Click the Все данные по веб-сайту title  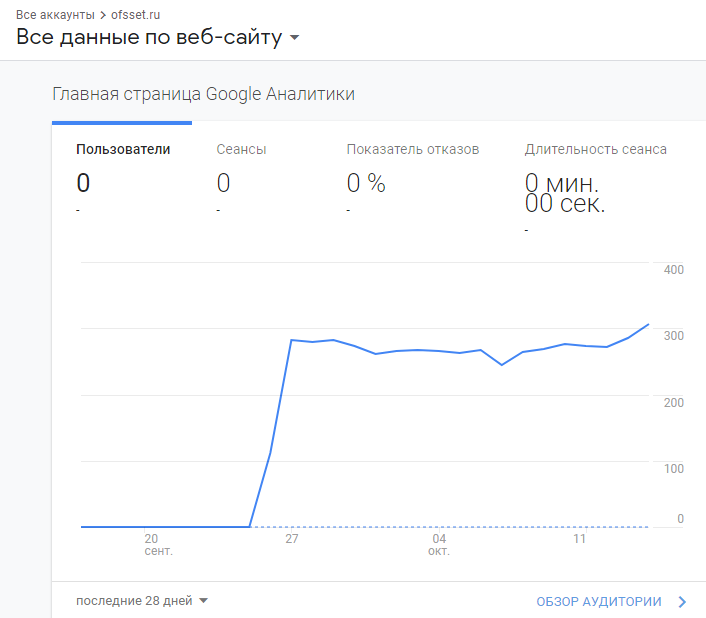pyautogui.click(x=149, y=38)
